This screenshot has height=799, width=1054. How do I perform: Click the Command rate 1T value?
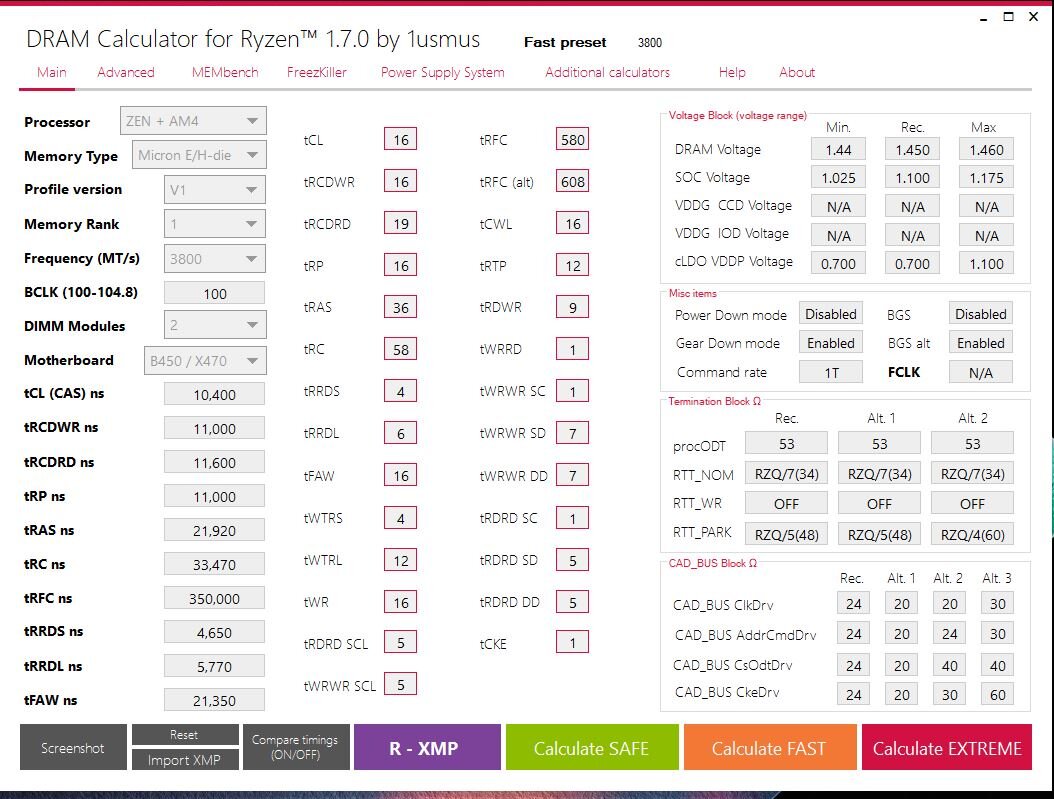[x=831, y=372]
